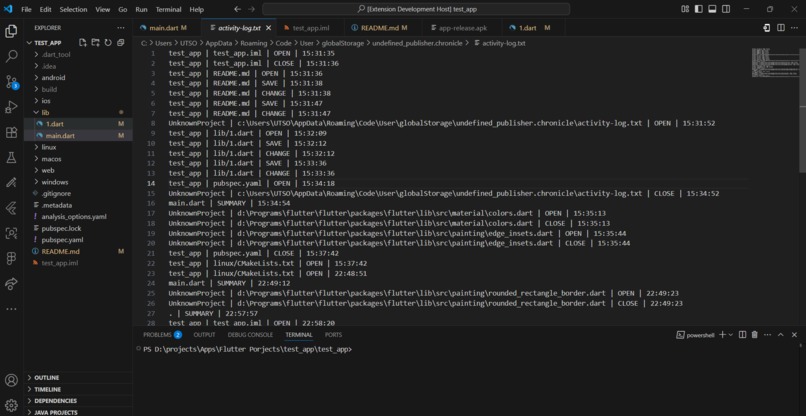The image size is (806, 416).
Task: Open the new terminal profile dropdown
Action: (730, 335)
